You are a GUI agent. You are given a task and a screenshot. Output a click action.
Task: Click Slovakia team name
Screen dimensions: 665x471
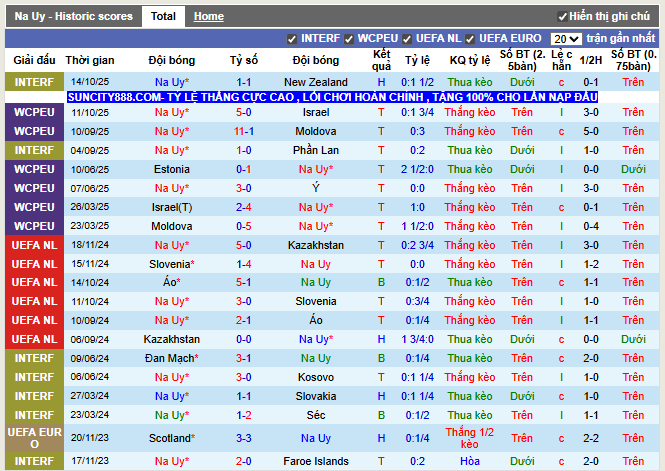(316, 396)
